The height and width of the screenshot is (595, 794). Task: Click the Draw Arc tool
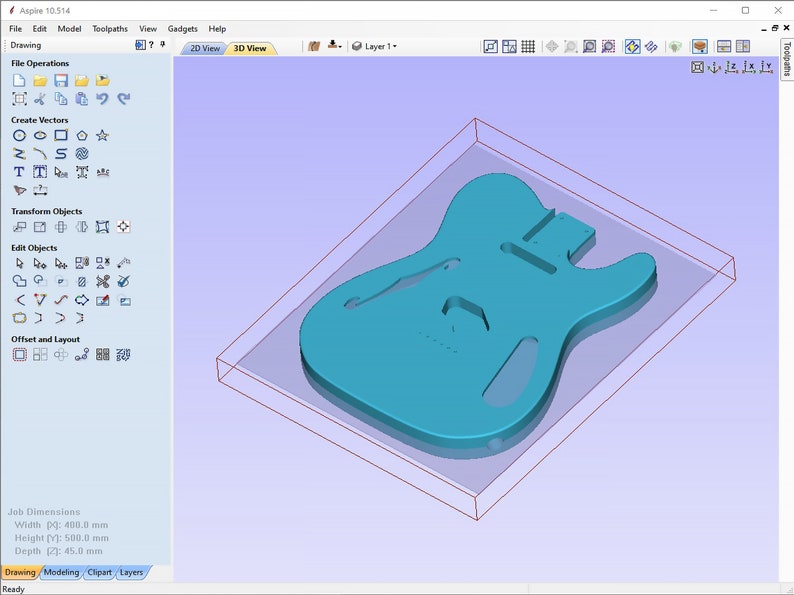point(40,153)
